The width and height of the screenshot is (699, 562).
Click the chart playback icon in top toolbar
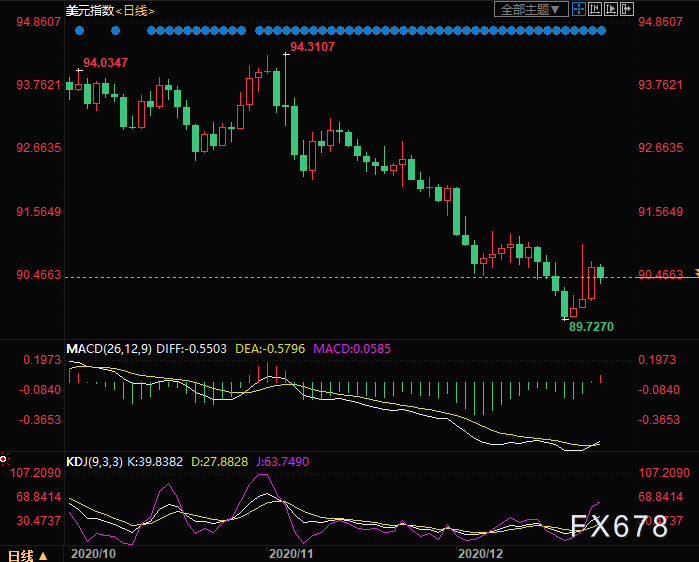(609, 9)
